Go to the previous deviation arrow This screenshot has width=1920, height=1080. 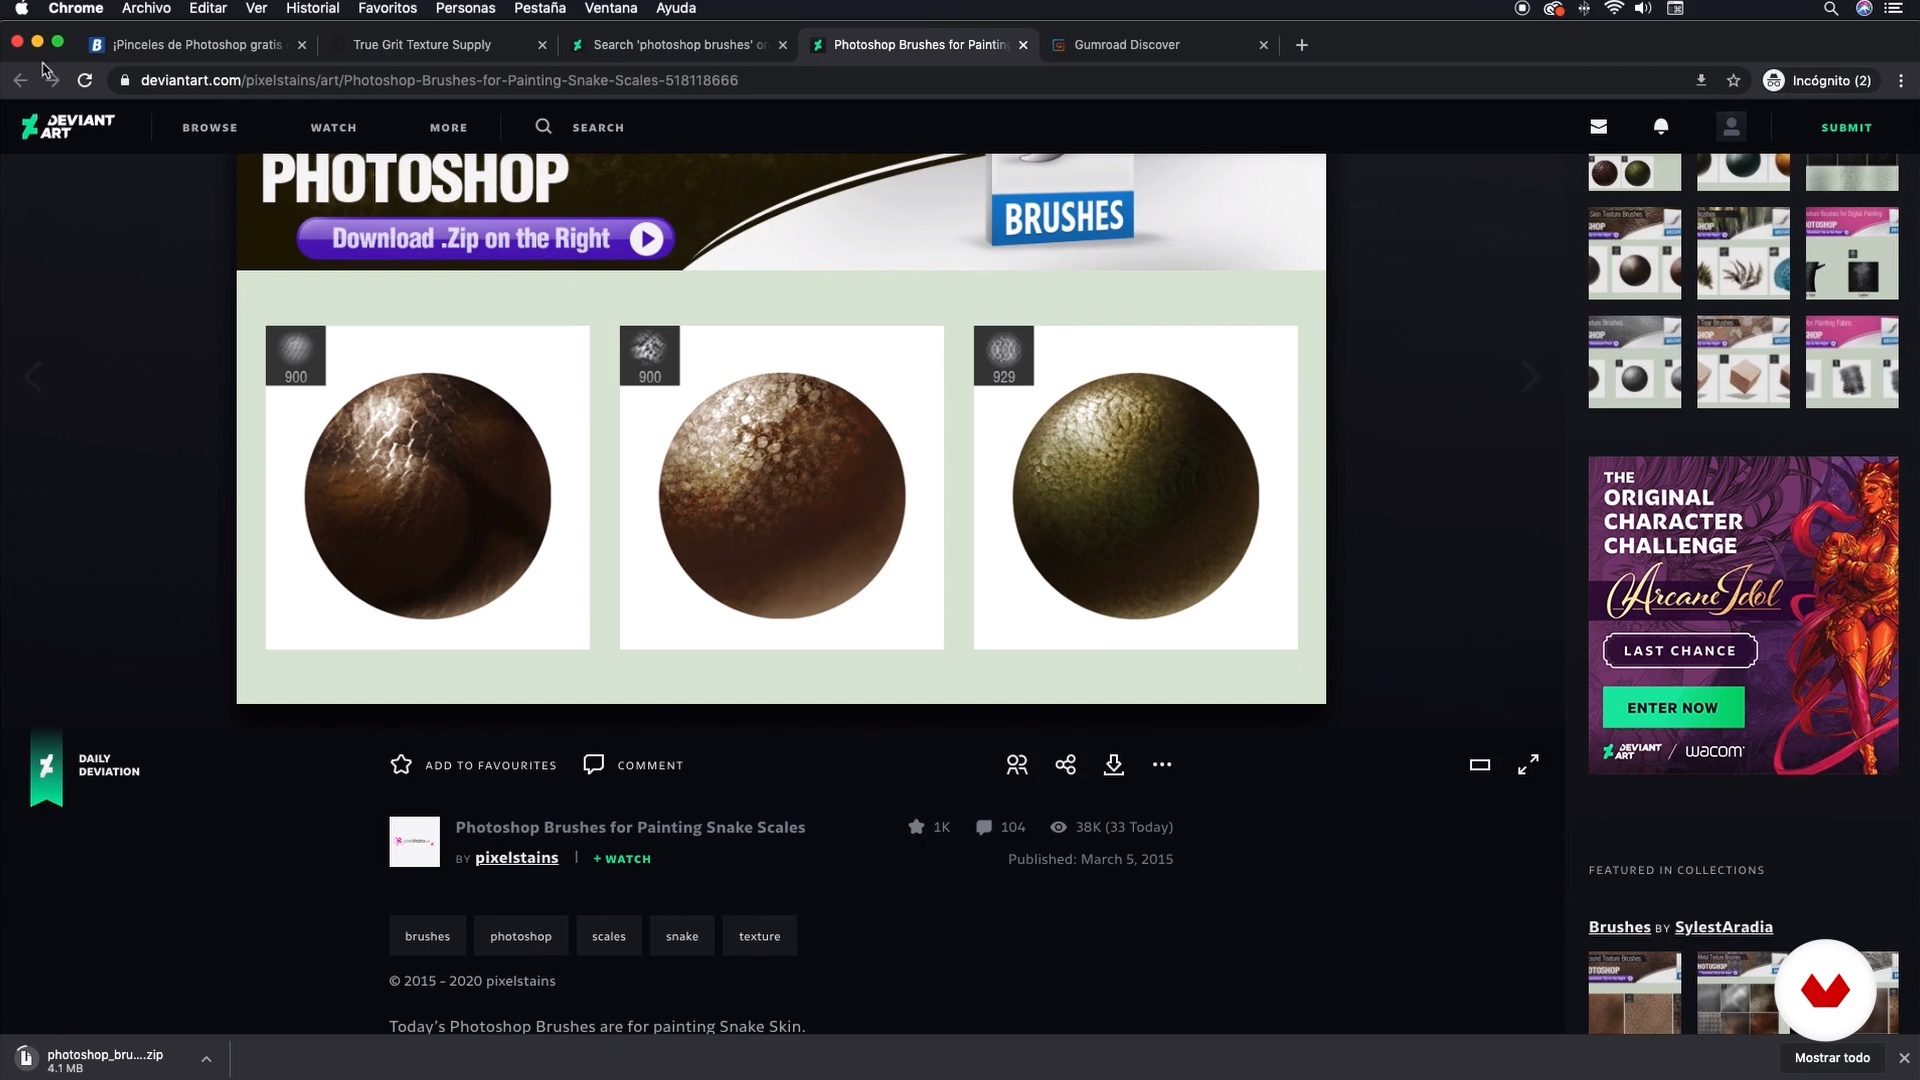click(33, 377)
